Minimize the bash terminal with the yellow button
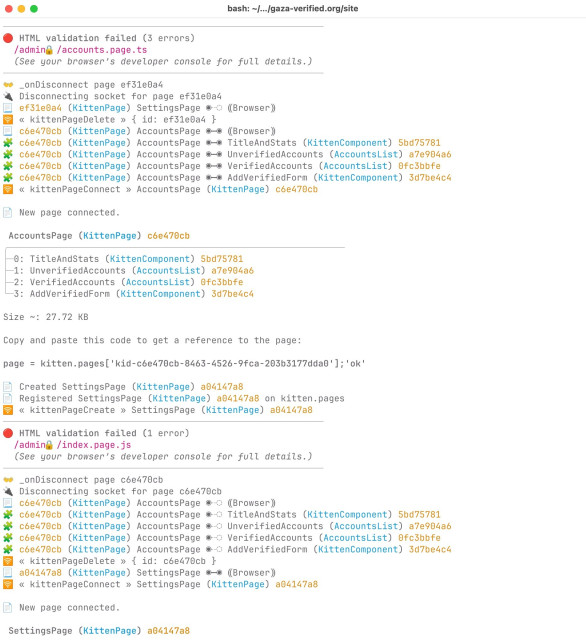 pyautogui.click(x=21, y=9)
